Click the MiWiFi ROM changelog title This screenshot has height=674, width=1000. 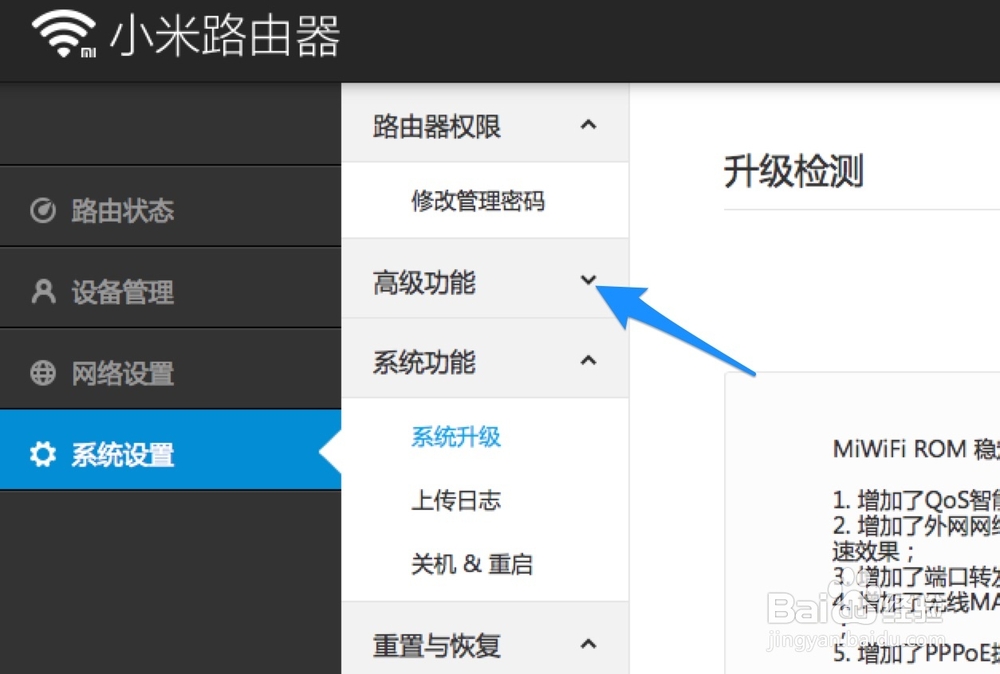pos(916,449)
